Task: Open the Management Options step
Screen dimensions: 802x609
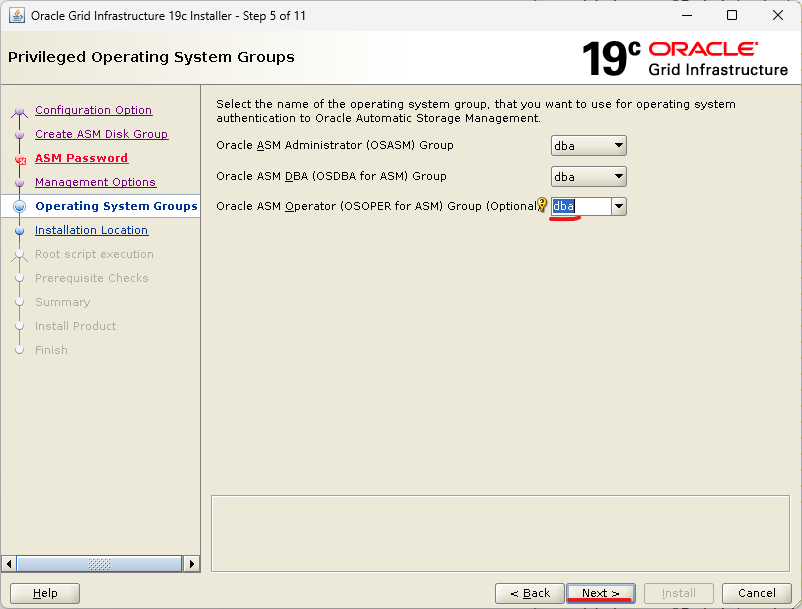Action: 95,182
